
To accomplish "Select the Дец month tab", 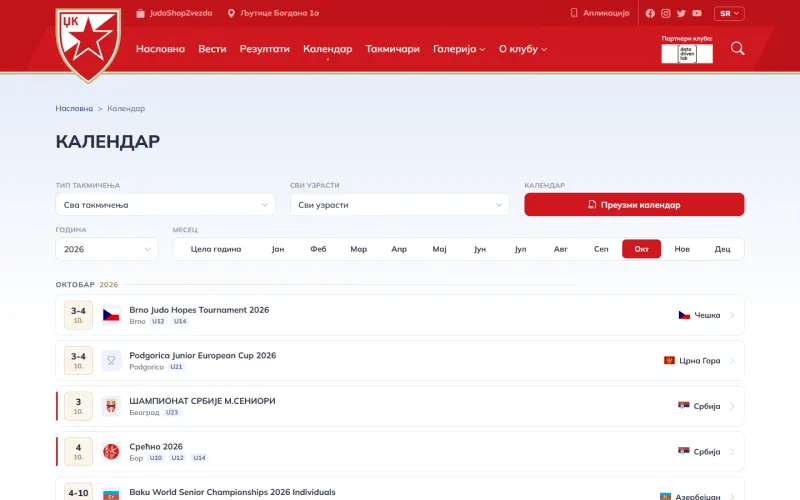I will 722,249.
